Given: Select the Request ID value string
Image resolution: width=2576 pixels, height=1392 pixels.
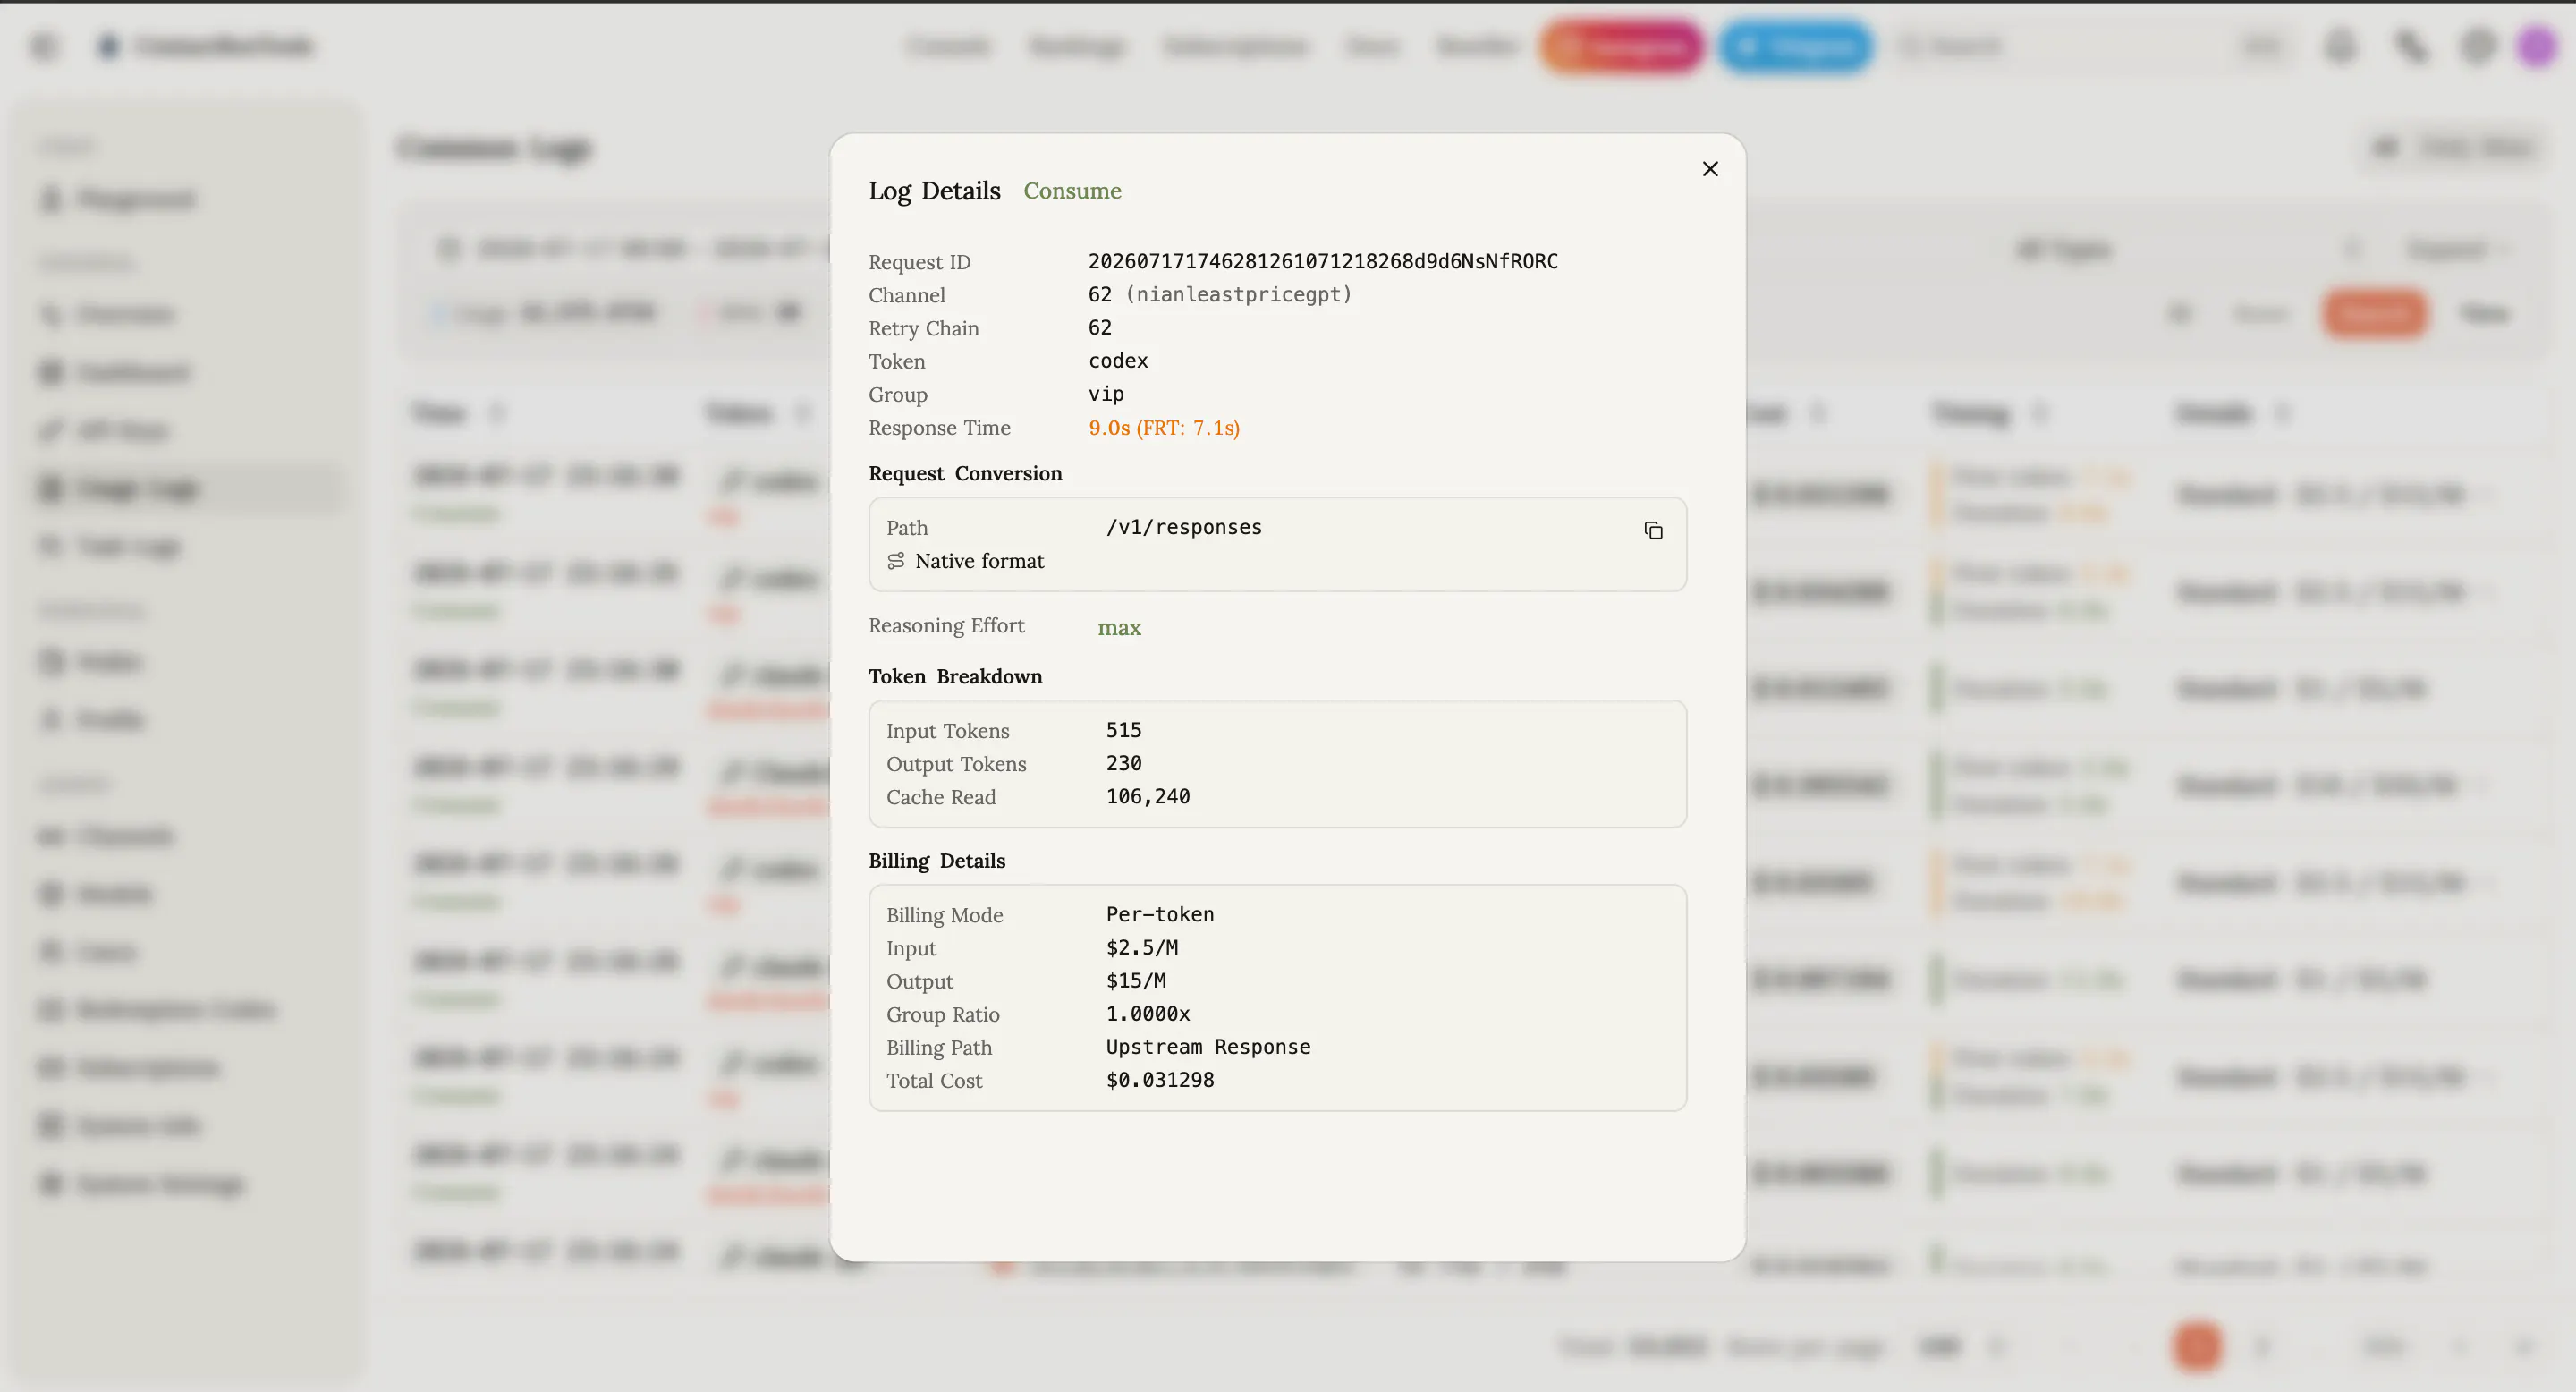Looking at the screenshot, I should point(1323,261).
